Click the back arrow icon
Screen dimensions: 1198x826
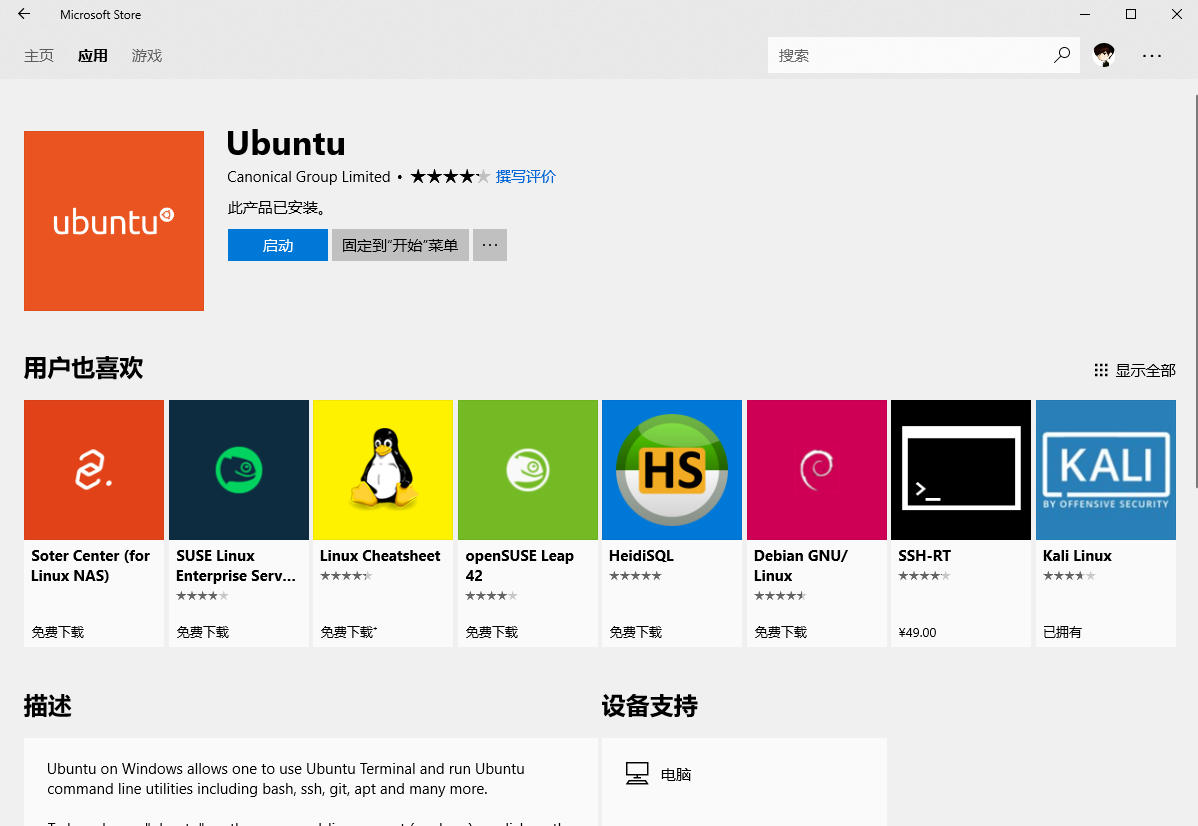[x=24, y=15]
